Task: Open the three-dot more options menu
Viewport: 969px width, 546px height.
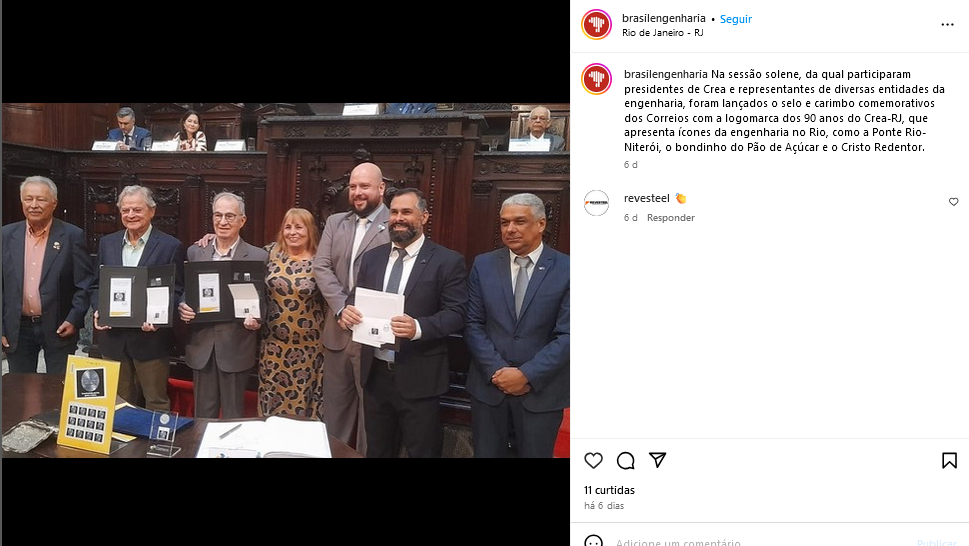Action: [947, 25]
